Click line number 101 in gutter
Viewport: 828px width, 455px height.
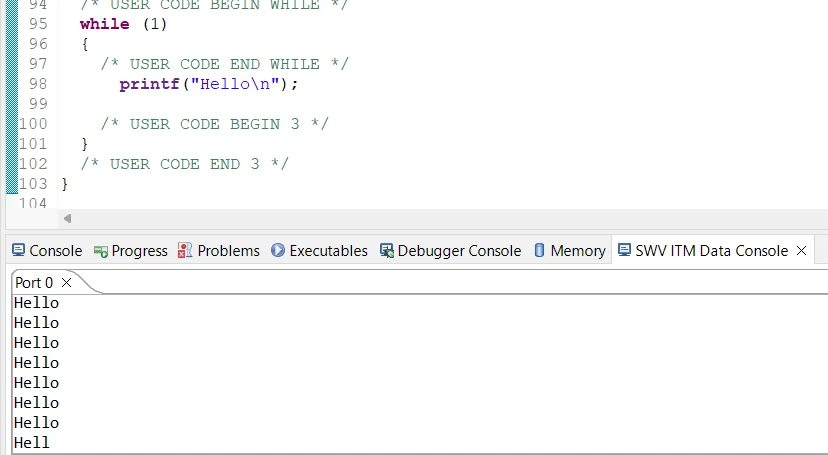click(33, 144)
